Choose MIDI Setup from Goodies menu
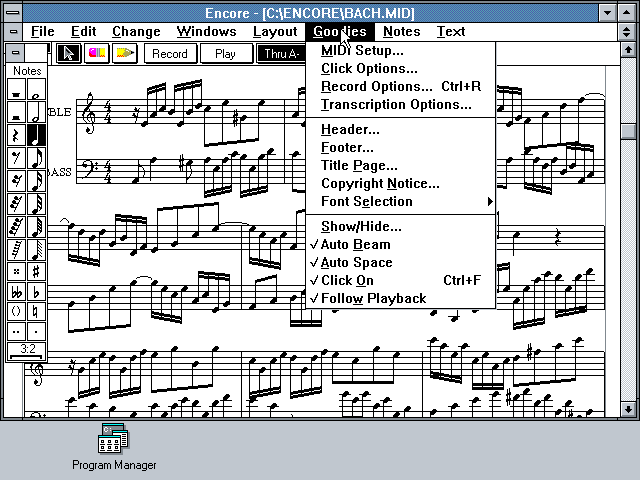The image size is (640, 480). (x=400, y=51)
